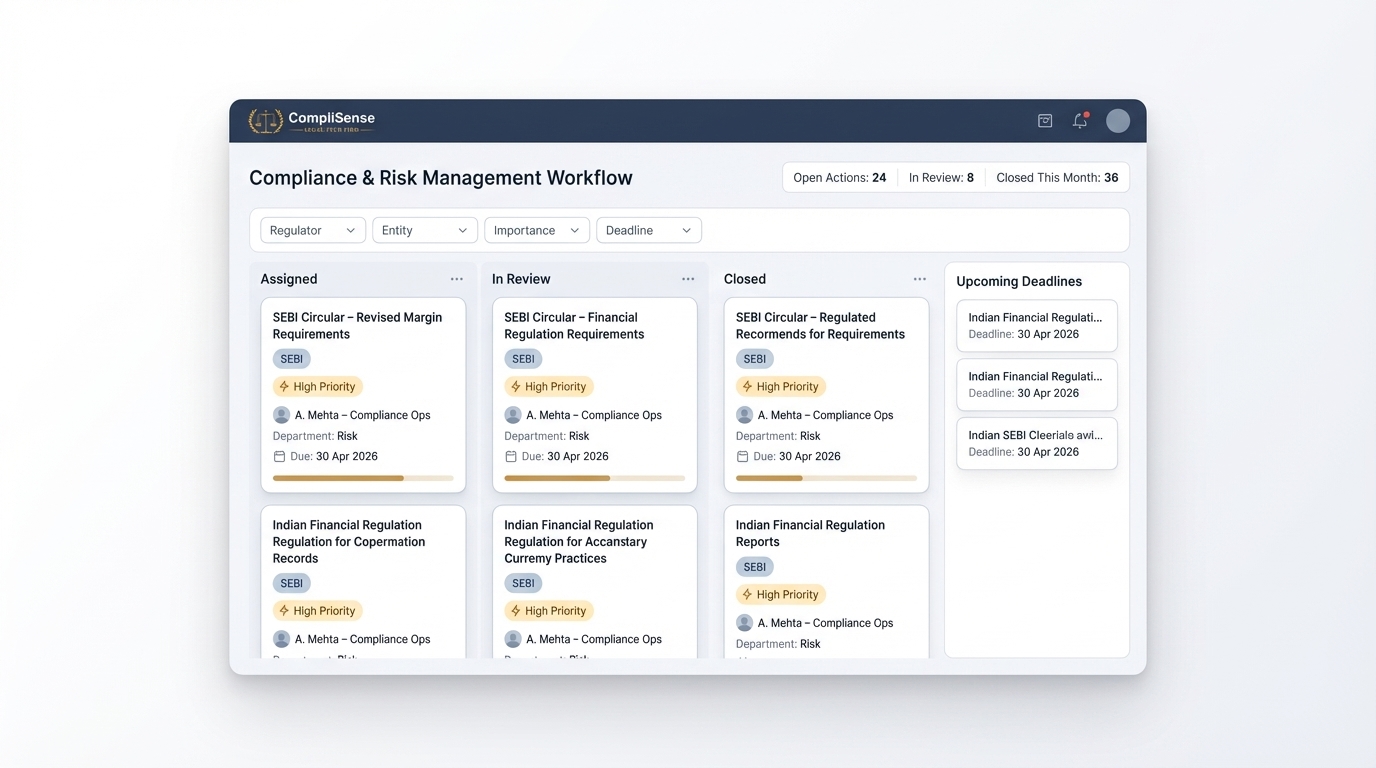The image size is (1376, 768).
Task: Click calendar icon on Financial Regulation Requirements card
Action: pos(511,456)
